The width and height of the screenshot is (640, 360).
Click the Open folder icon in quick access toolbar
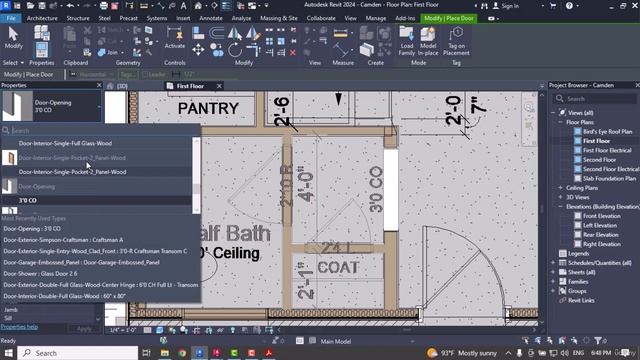30,6
